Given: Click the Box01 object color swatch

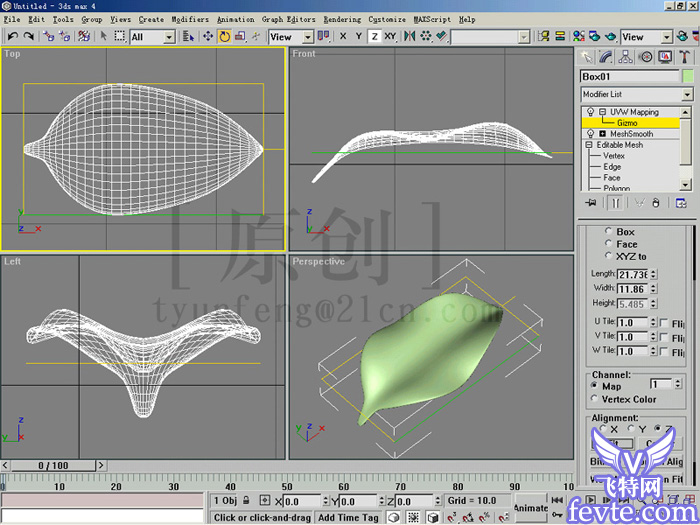Looking at the screenshot, I should click(688, 76).
